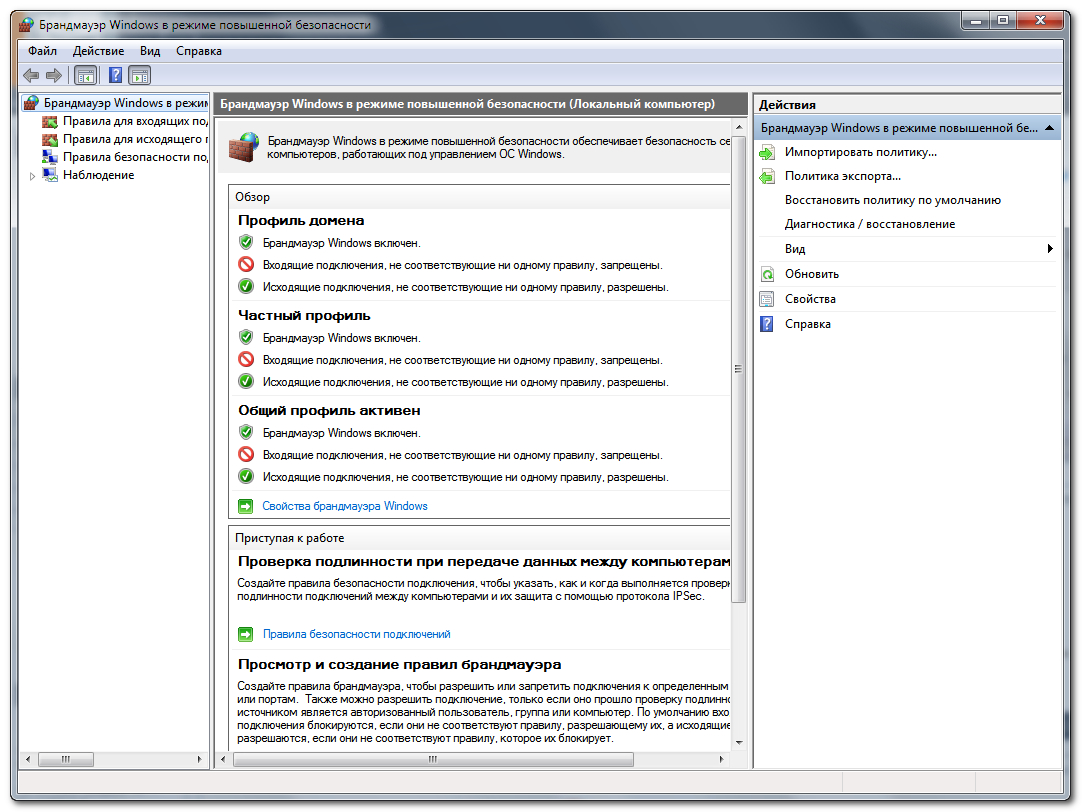This screenshot has width=1082, height=812.
Task: Click center pane vertical scrollbar up arrow
Action: click(x=739, y=128)
